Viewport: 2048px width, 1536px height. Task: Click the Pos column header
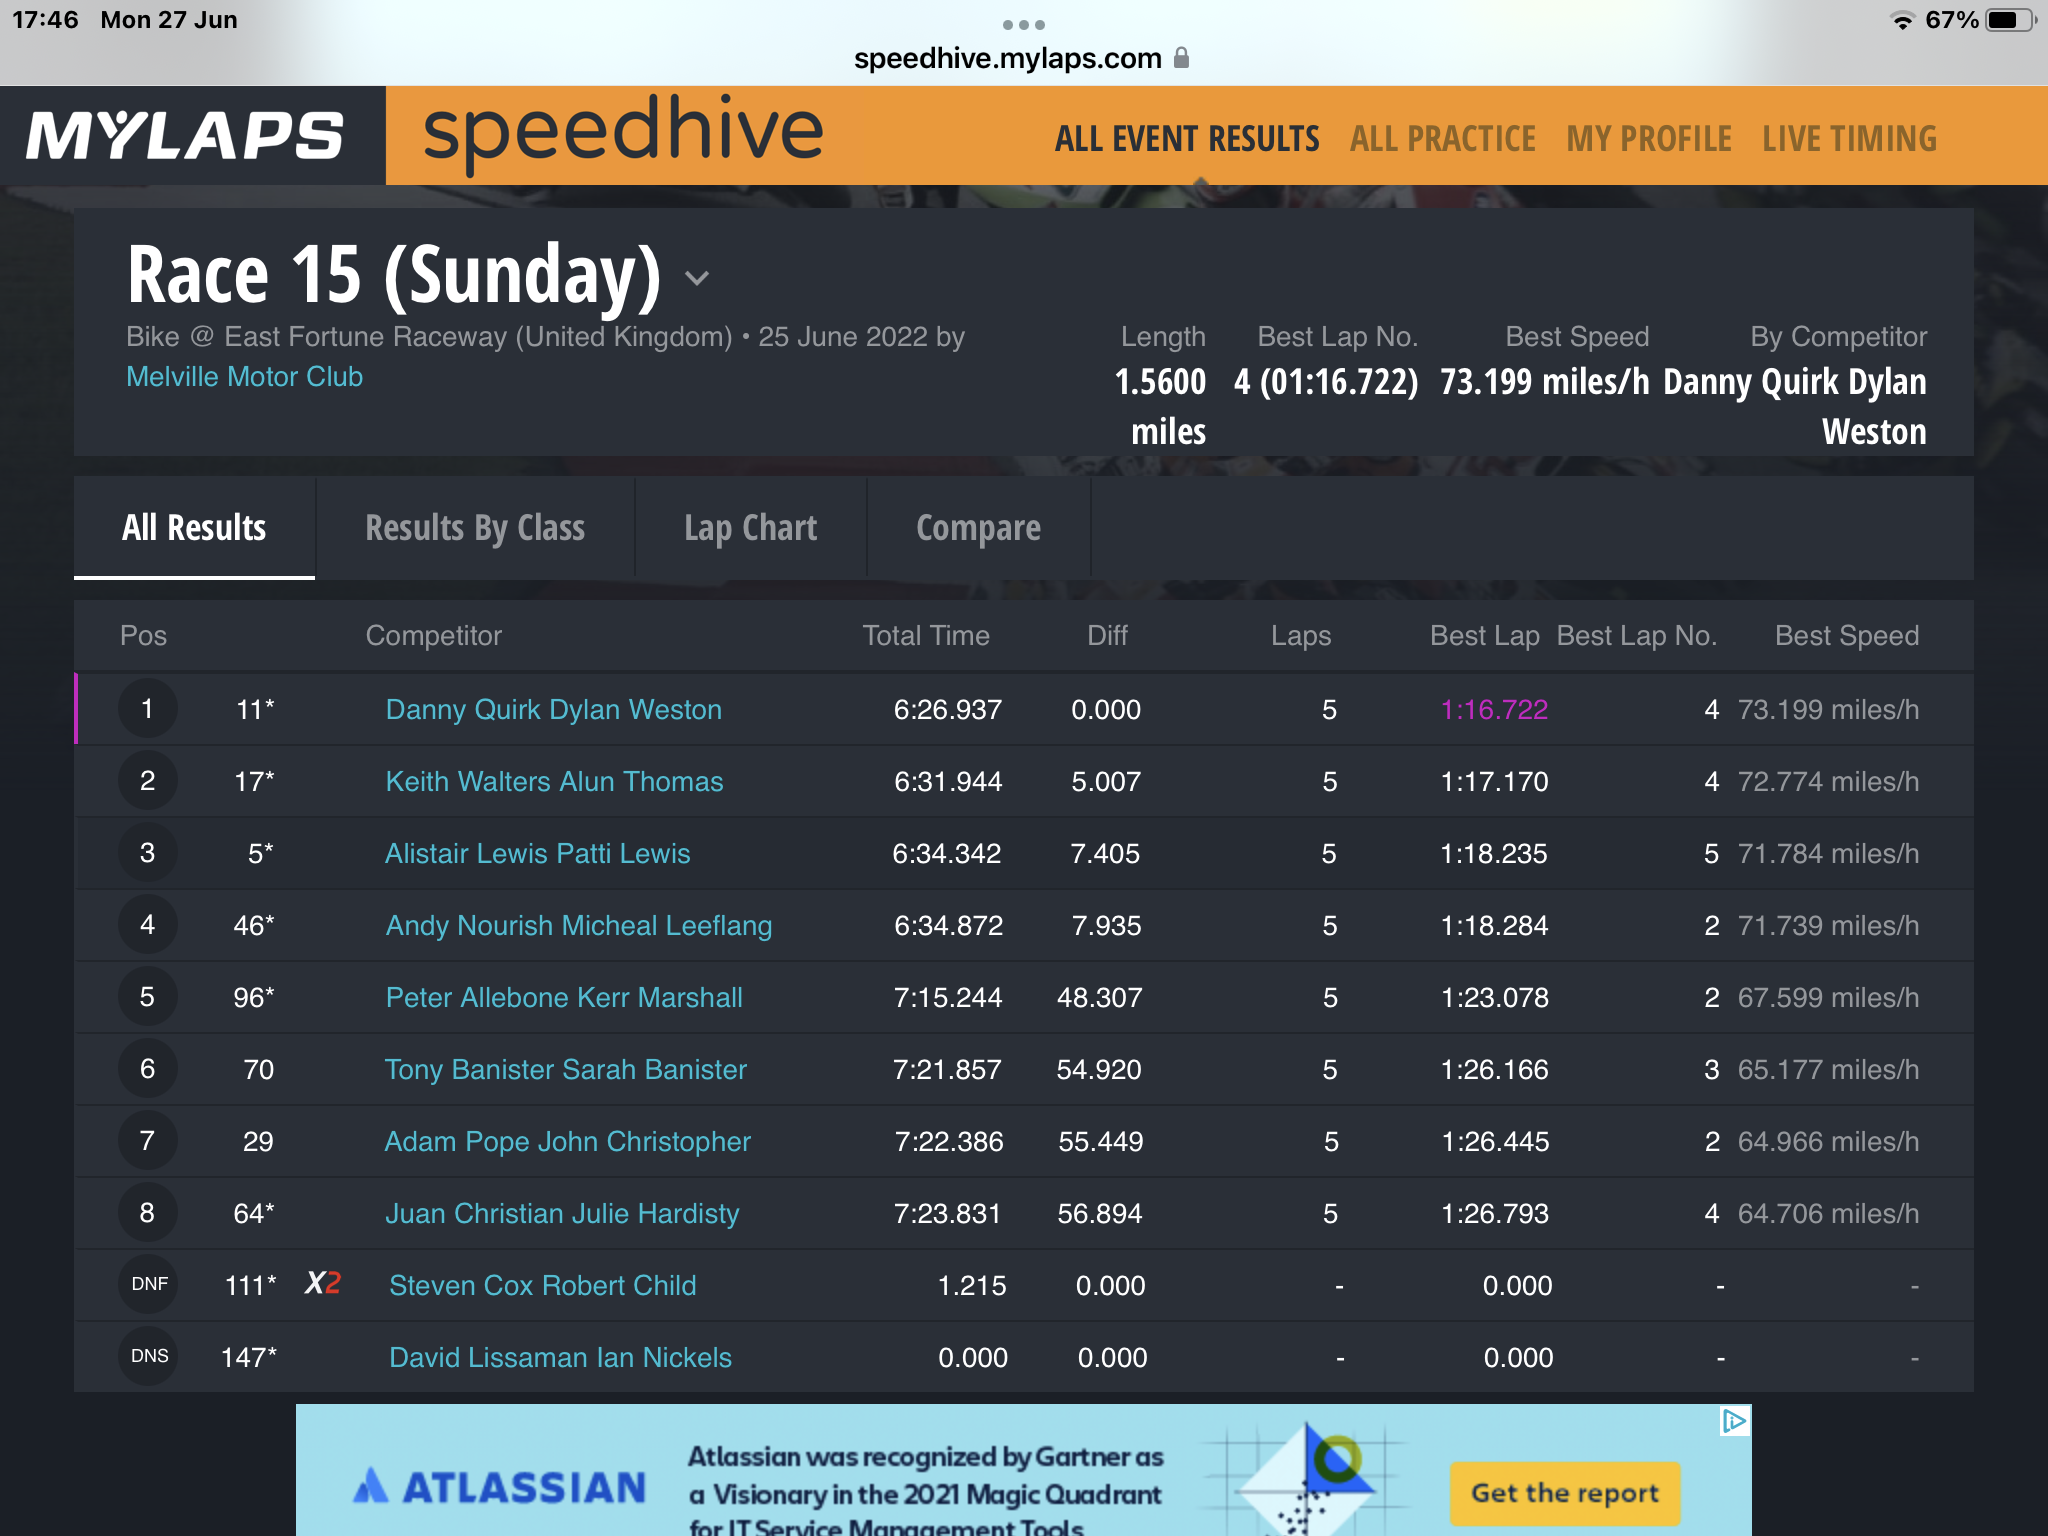(143, 636)
